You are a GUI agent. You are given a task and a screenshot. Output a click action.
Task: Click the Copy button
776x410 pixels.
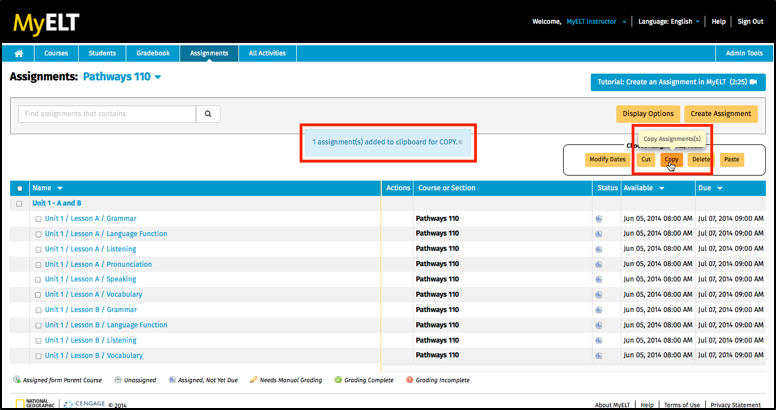coord(672,160)
